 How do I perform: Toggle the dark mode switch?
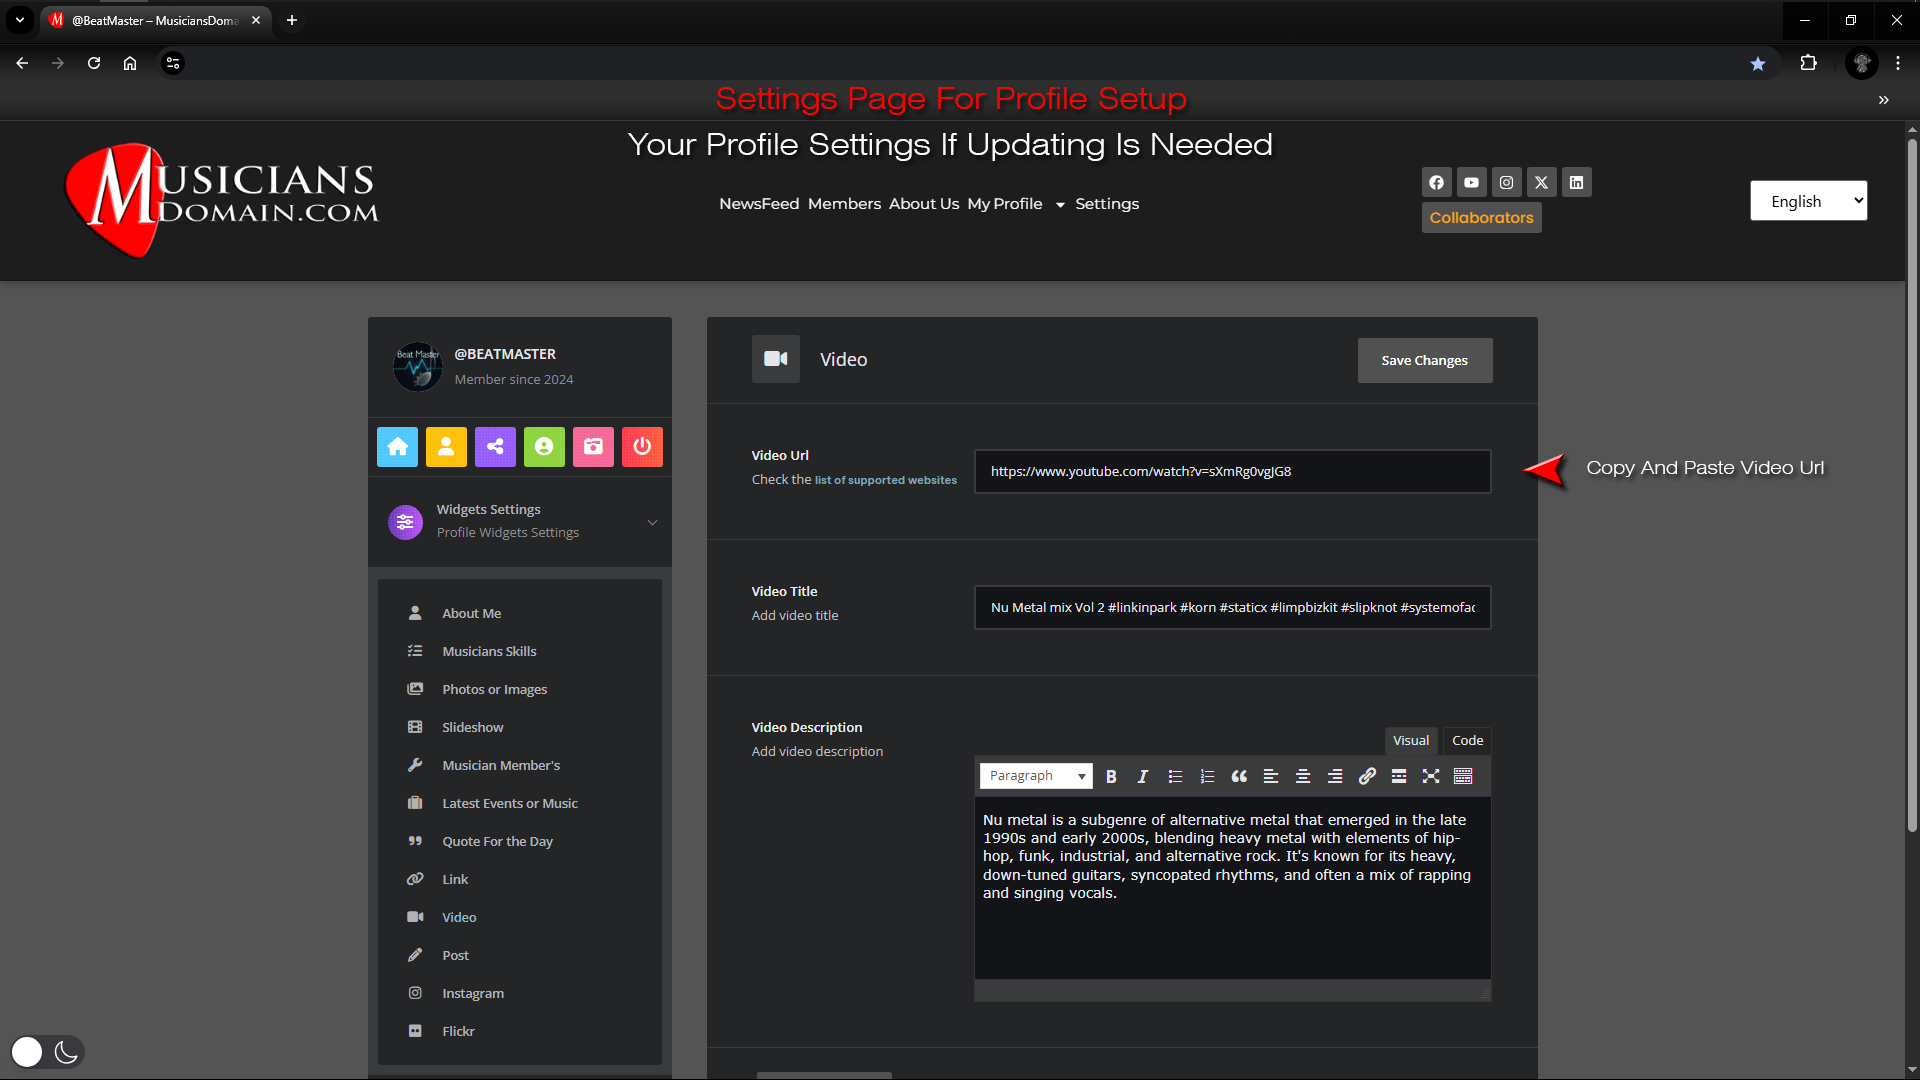tap(47, 1052)
